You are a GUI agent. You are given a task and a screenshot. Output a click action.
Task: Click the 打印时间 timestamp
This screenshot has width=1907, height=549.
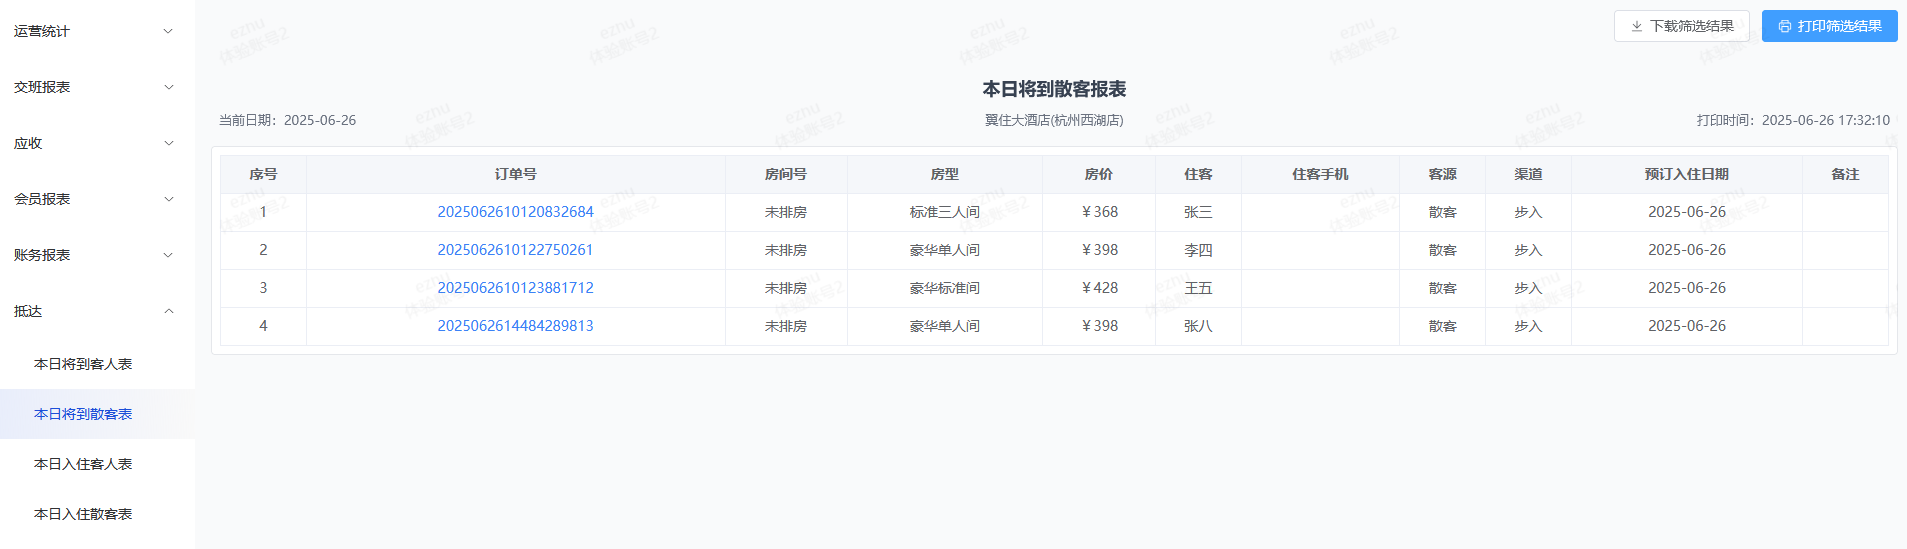(1793, 120)
